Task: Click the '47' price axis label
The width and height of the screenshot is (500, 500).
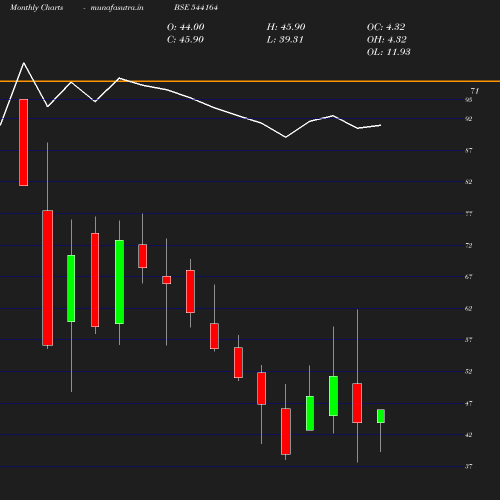Action: 469,403
